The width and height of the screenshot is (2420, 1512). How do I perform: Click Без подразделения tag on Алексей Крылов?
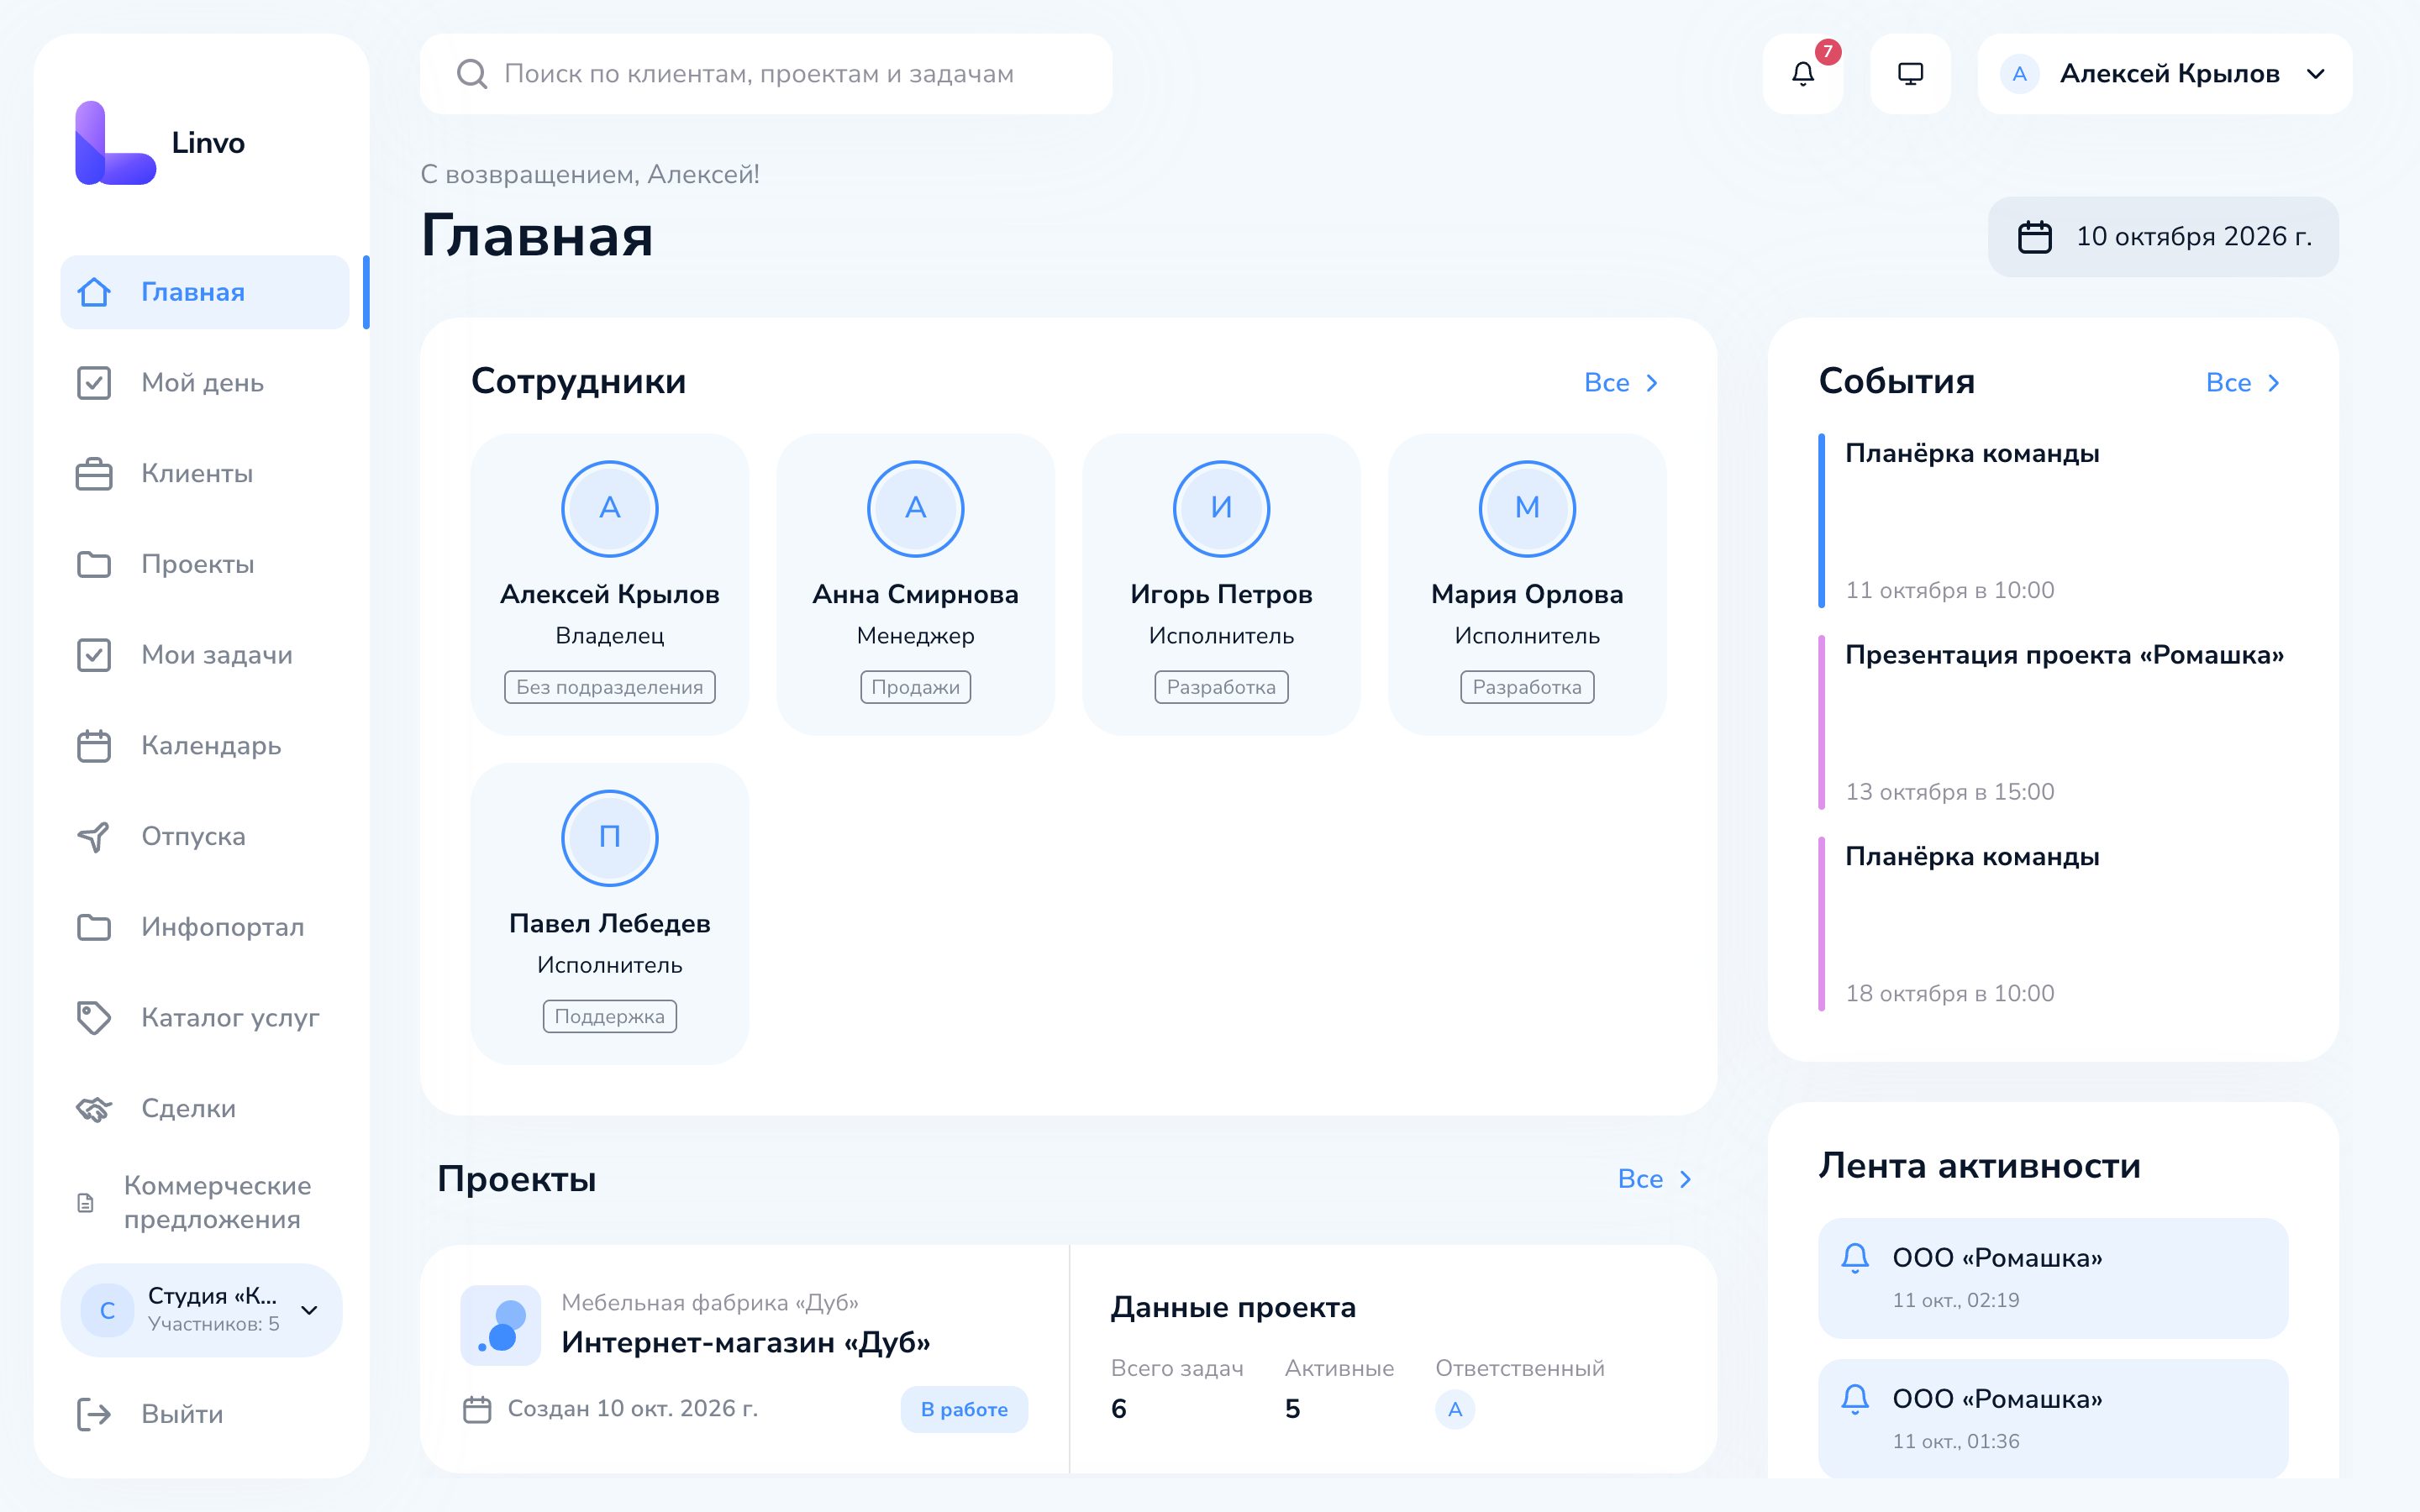click(609, 687)
